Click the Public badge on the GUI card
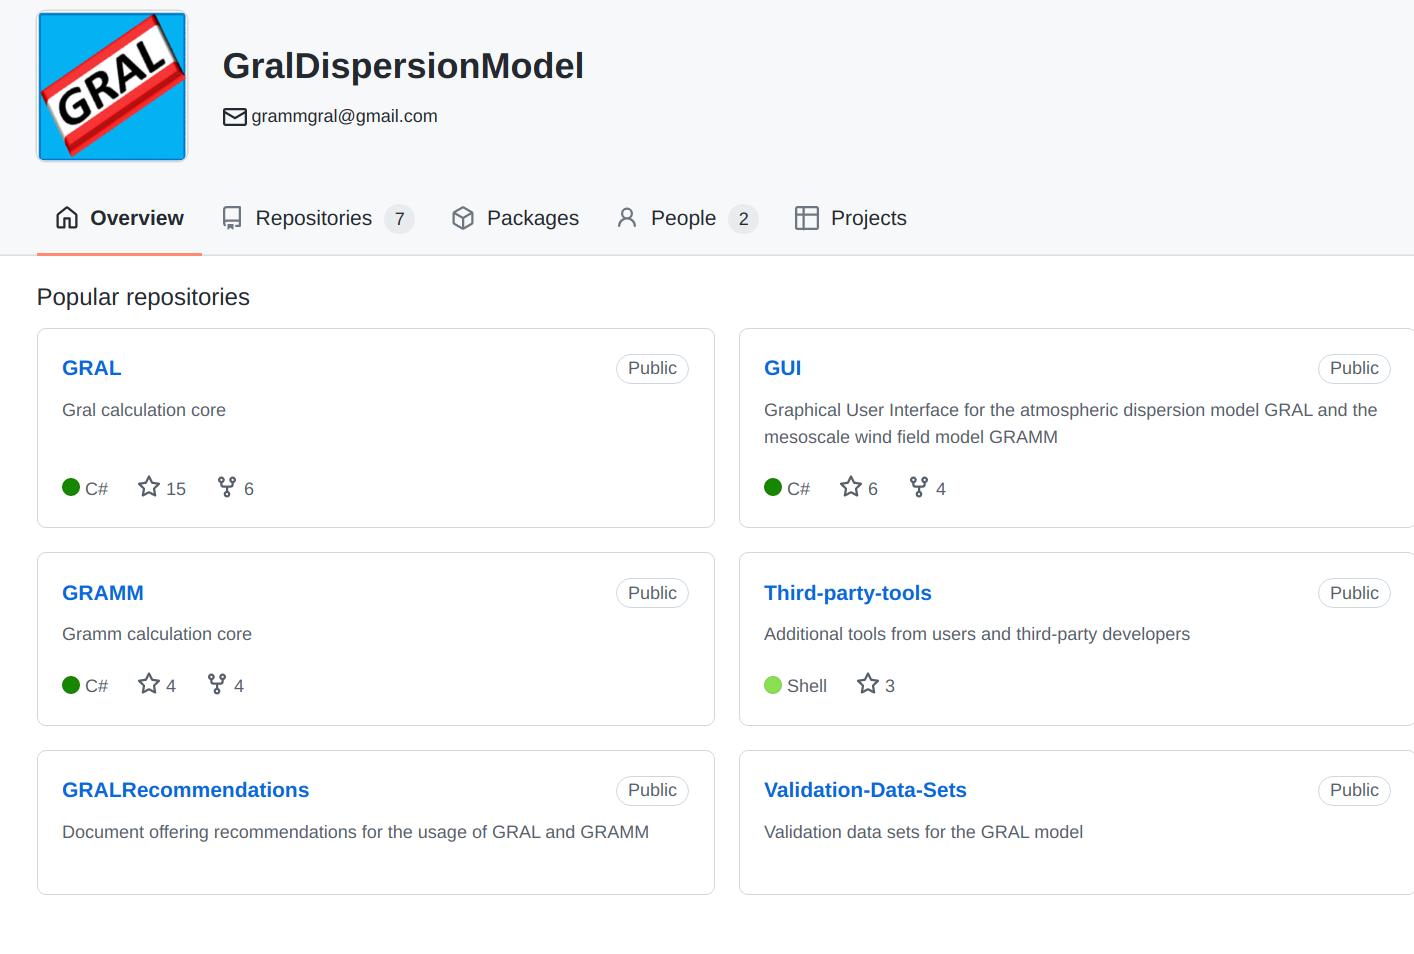The width and height of the screenshot is (1414, 954). click(1354, 369)
